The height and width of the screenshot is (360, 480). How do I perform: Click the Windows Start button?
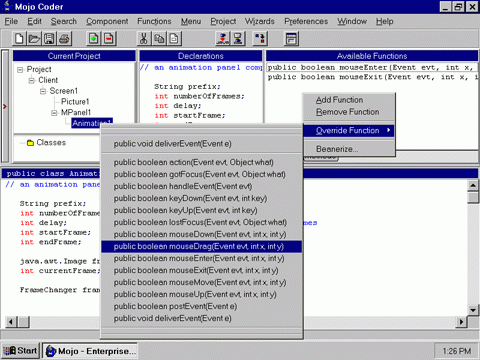pos(20,351)
